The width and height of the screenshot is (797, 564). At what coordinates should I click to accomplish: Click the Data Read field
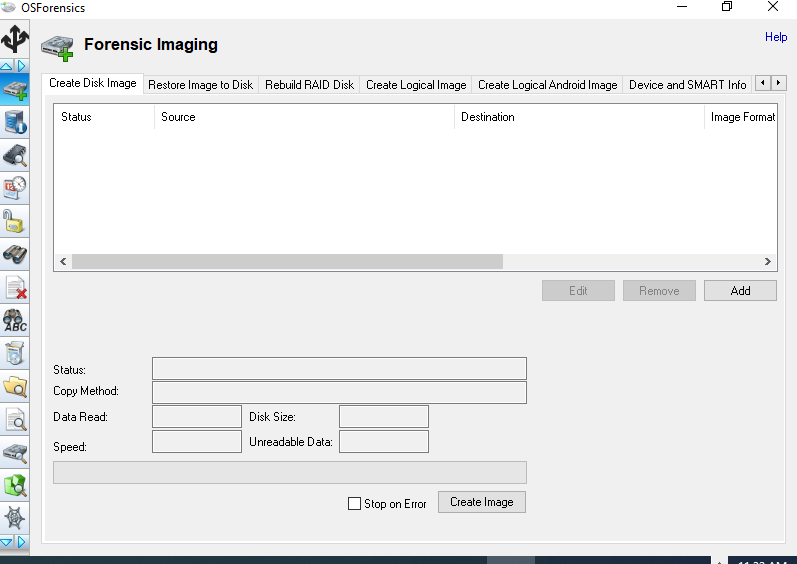tap(197, 417)
